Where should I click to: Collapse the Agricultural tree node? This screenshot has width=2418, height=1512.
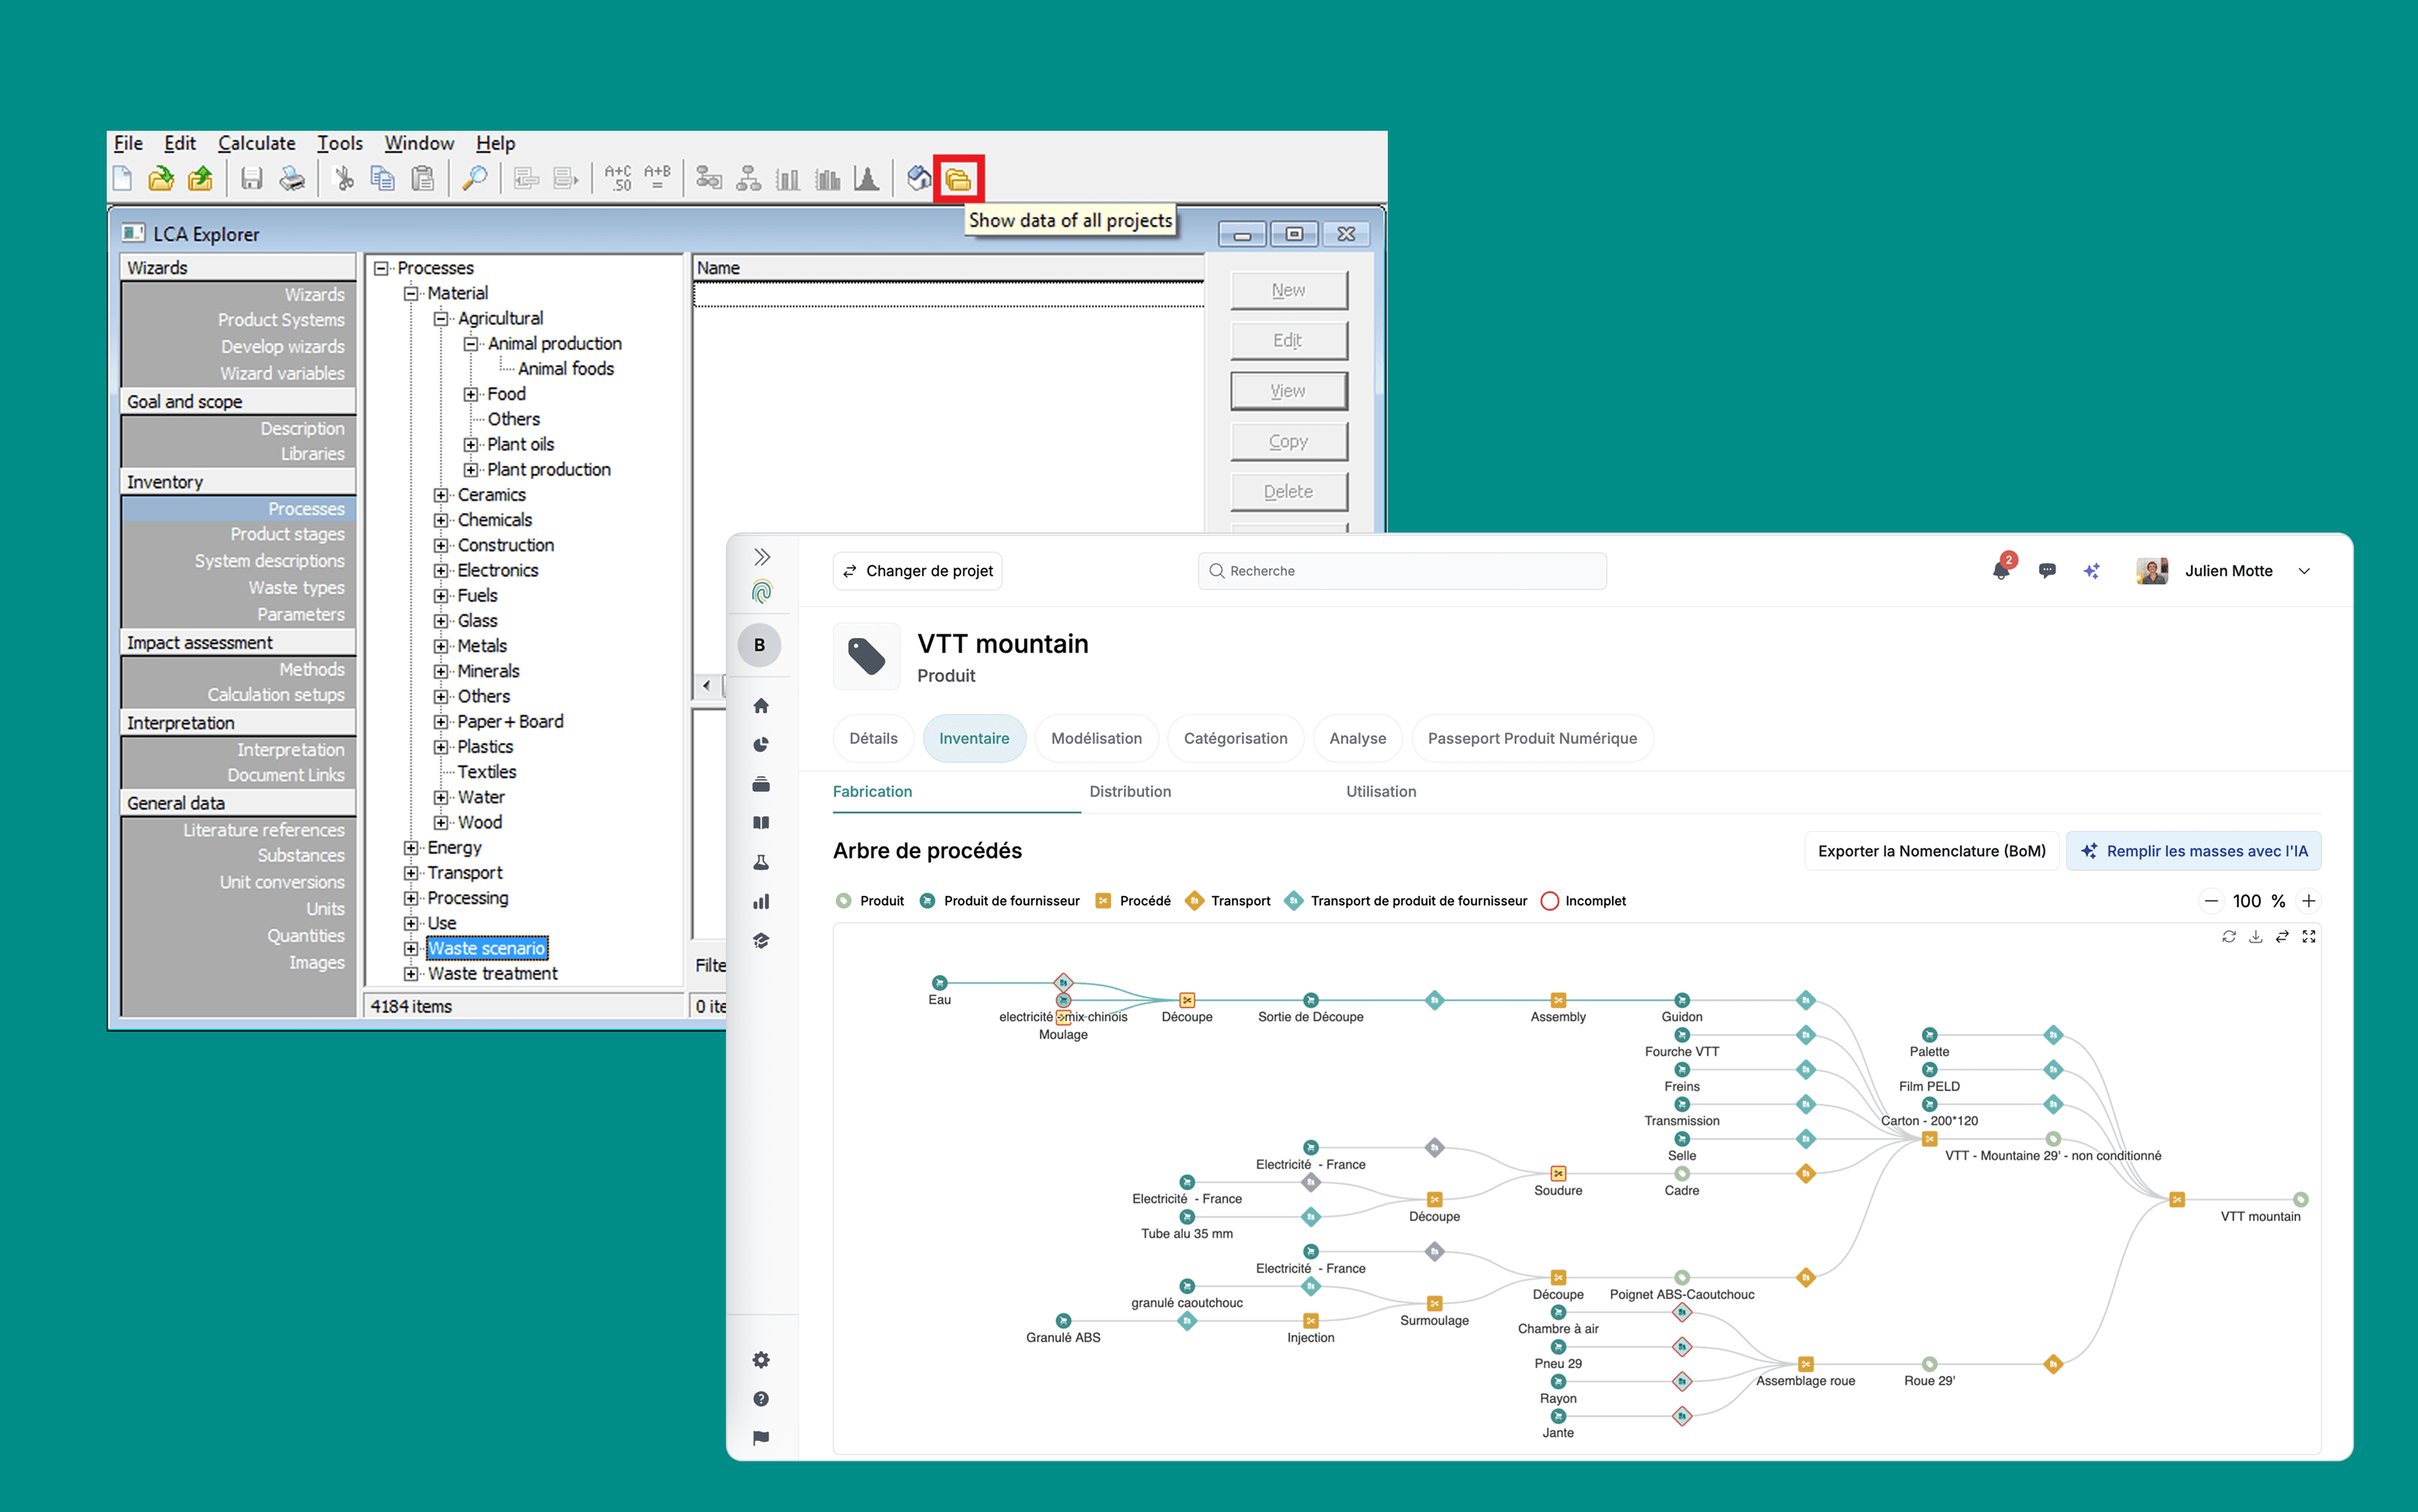[441, 319]
